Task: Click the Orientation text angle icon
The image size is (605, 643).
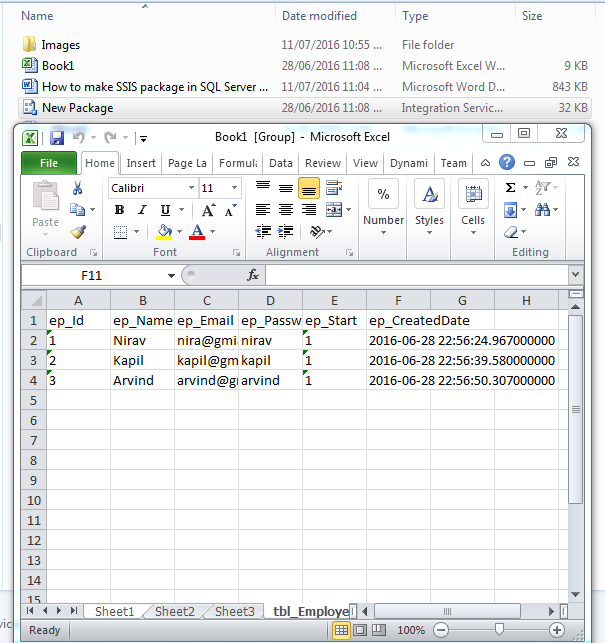Action: click(317, 232)
